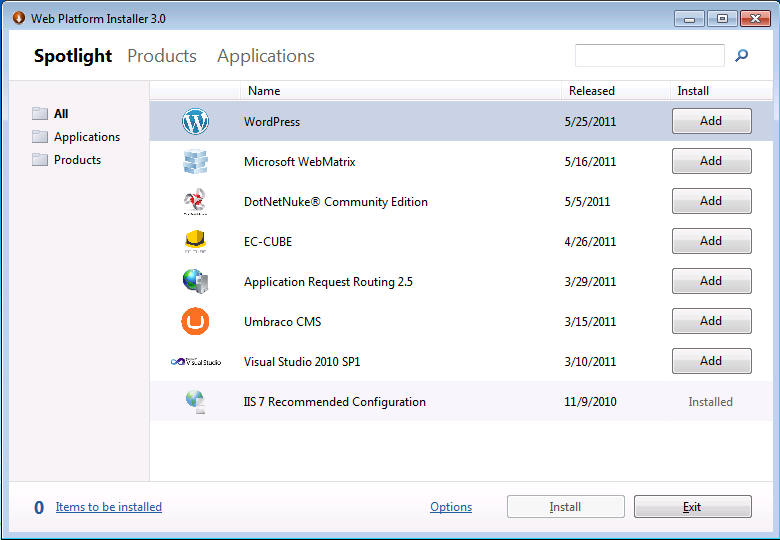This screenshot has height=540, width=780.
Task: Click the Exit button
Action: point(692,507)
